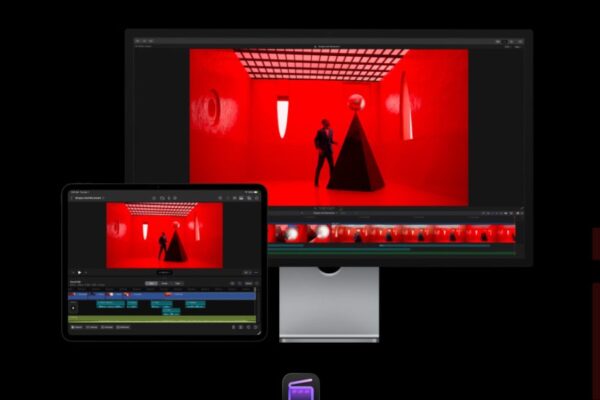Viewport: 600px width, 400px height.
Task: Click the iPad viewer preview of the red room
Action: click(164, 234)
